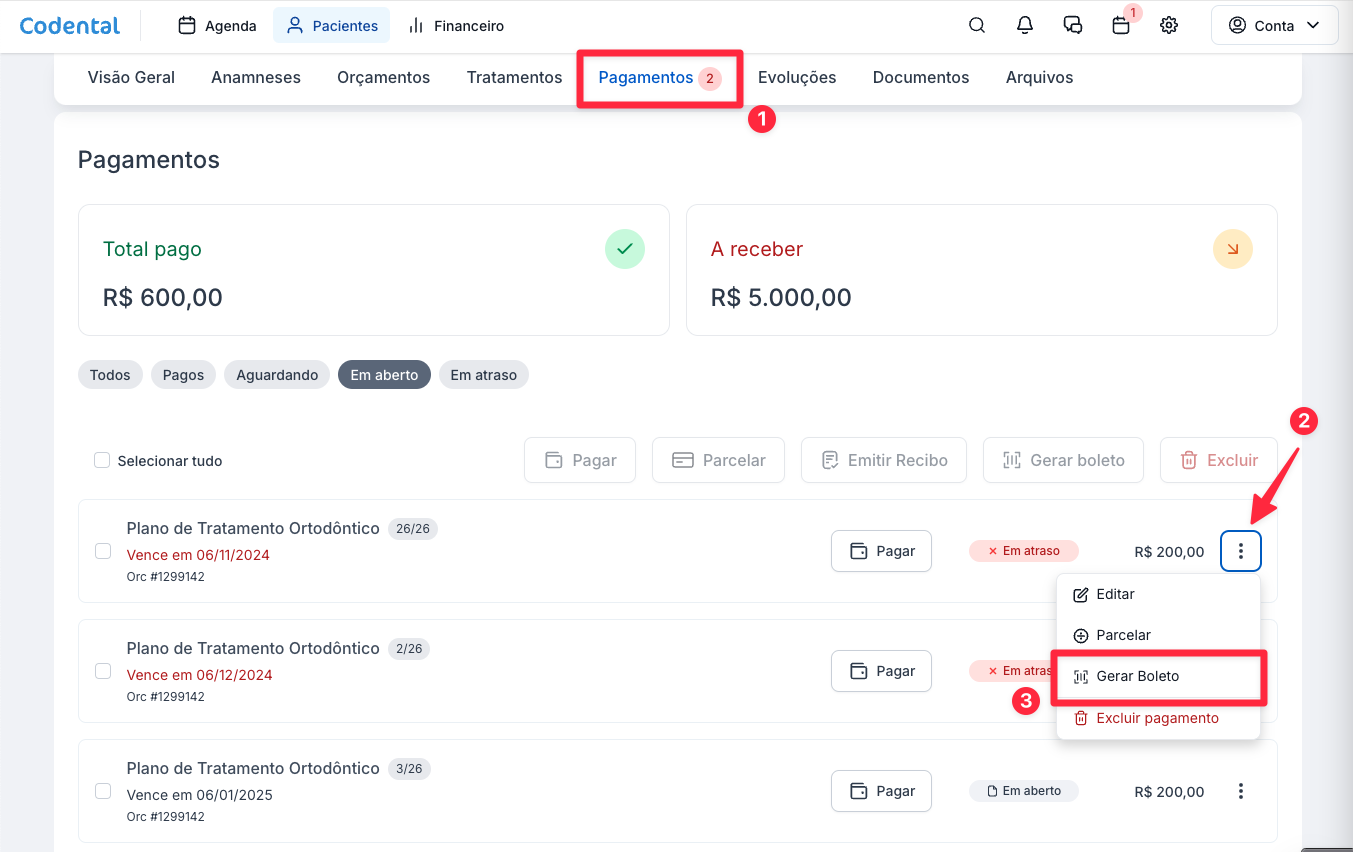
Task: Switch to the Orçamentos tab
Action: click(383, 77)
